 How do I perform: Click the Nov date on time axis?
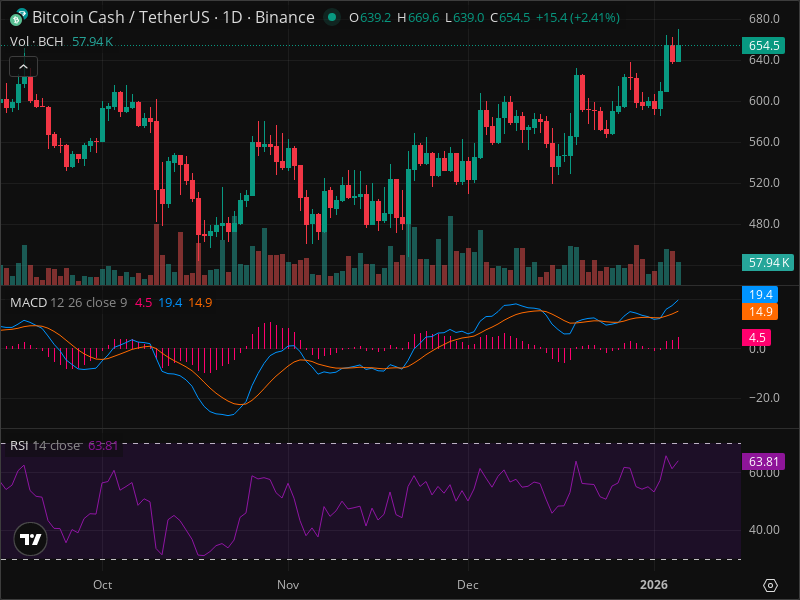(288, 585)
